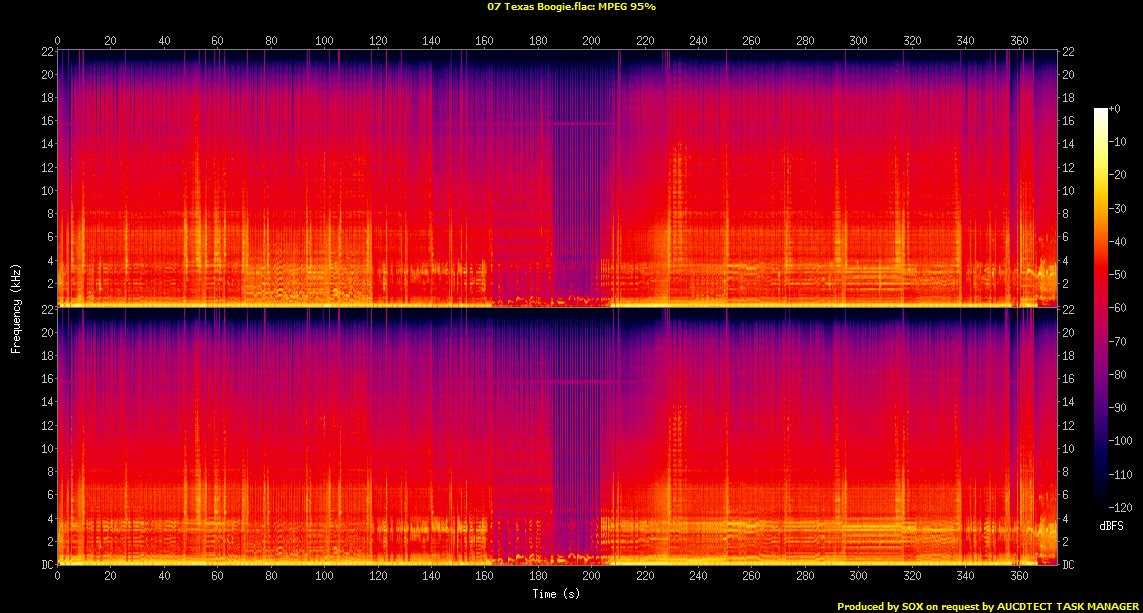The image size is (1143, 613).
Task: Select the 200 mark on the bottom time axis
Action: click(x=591, y=577)
